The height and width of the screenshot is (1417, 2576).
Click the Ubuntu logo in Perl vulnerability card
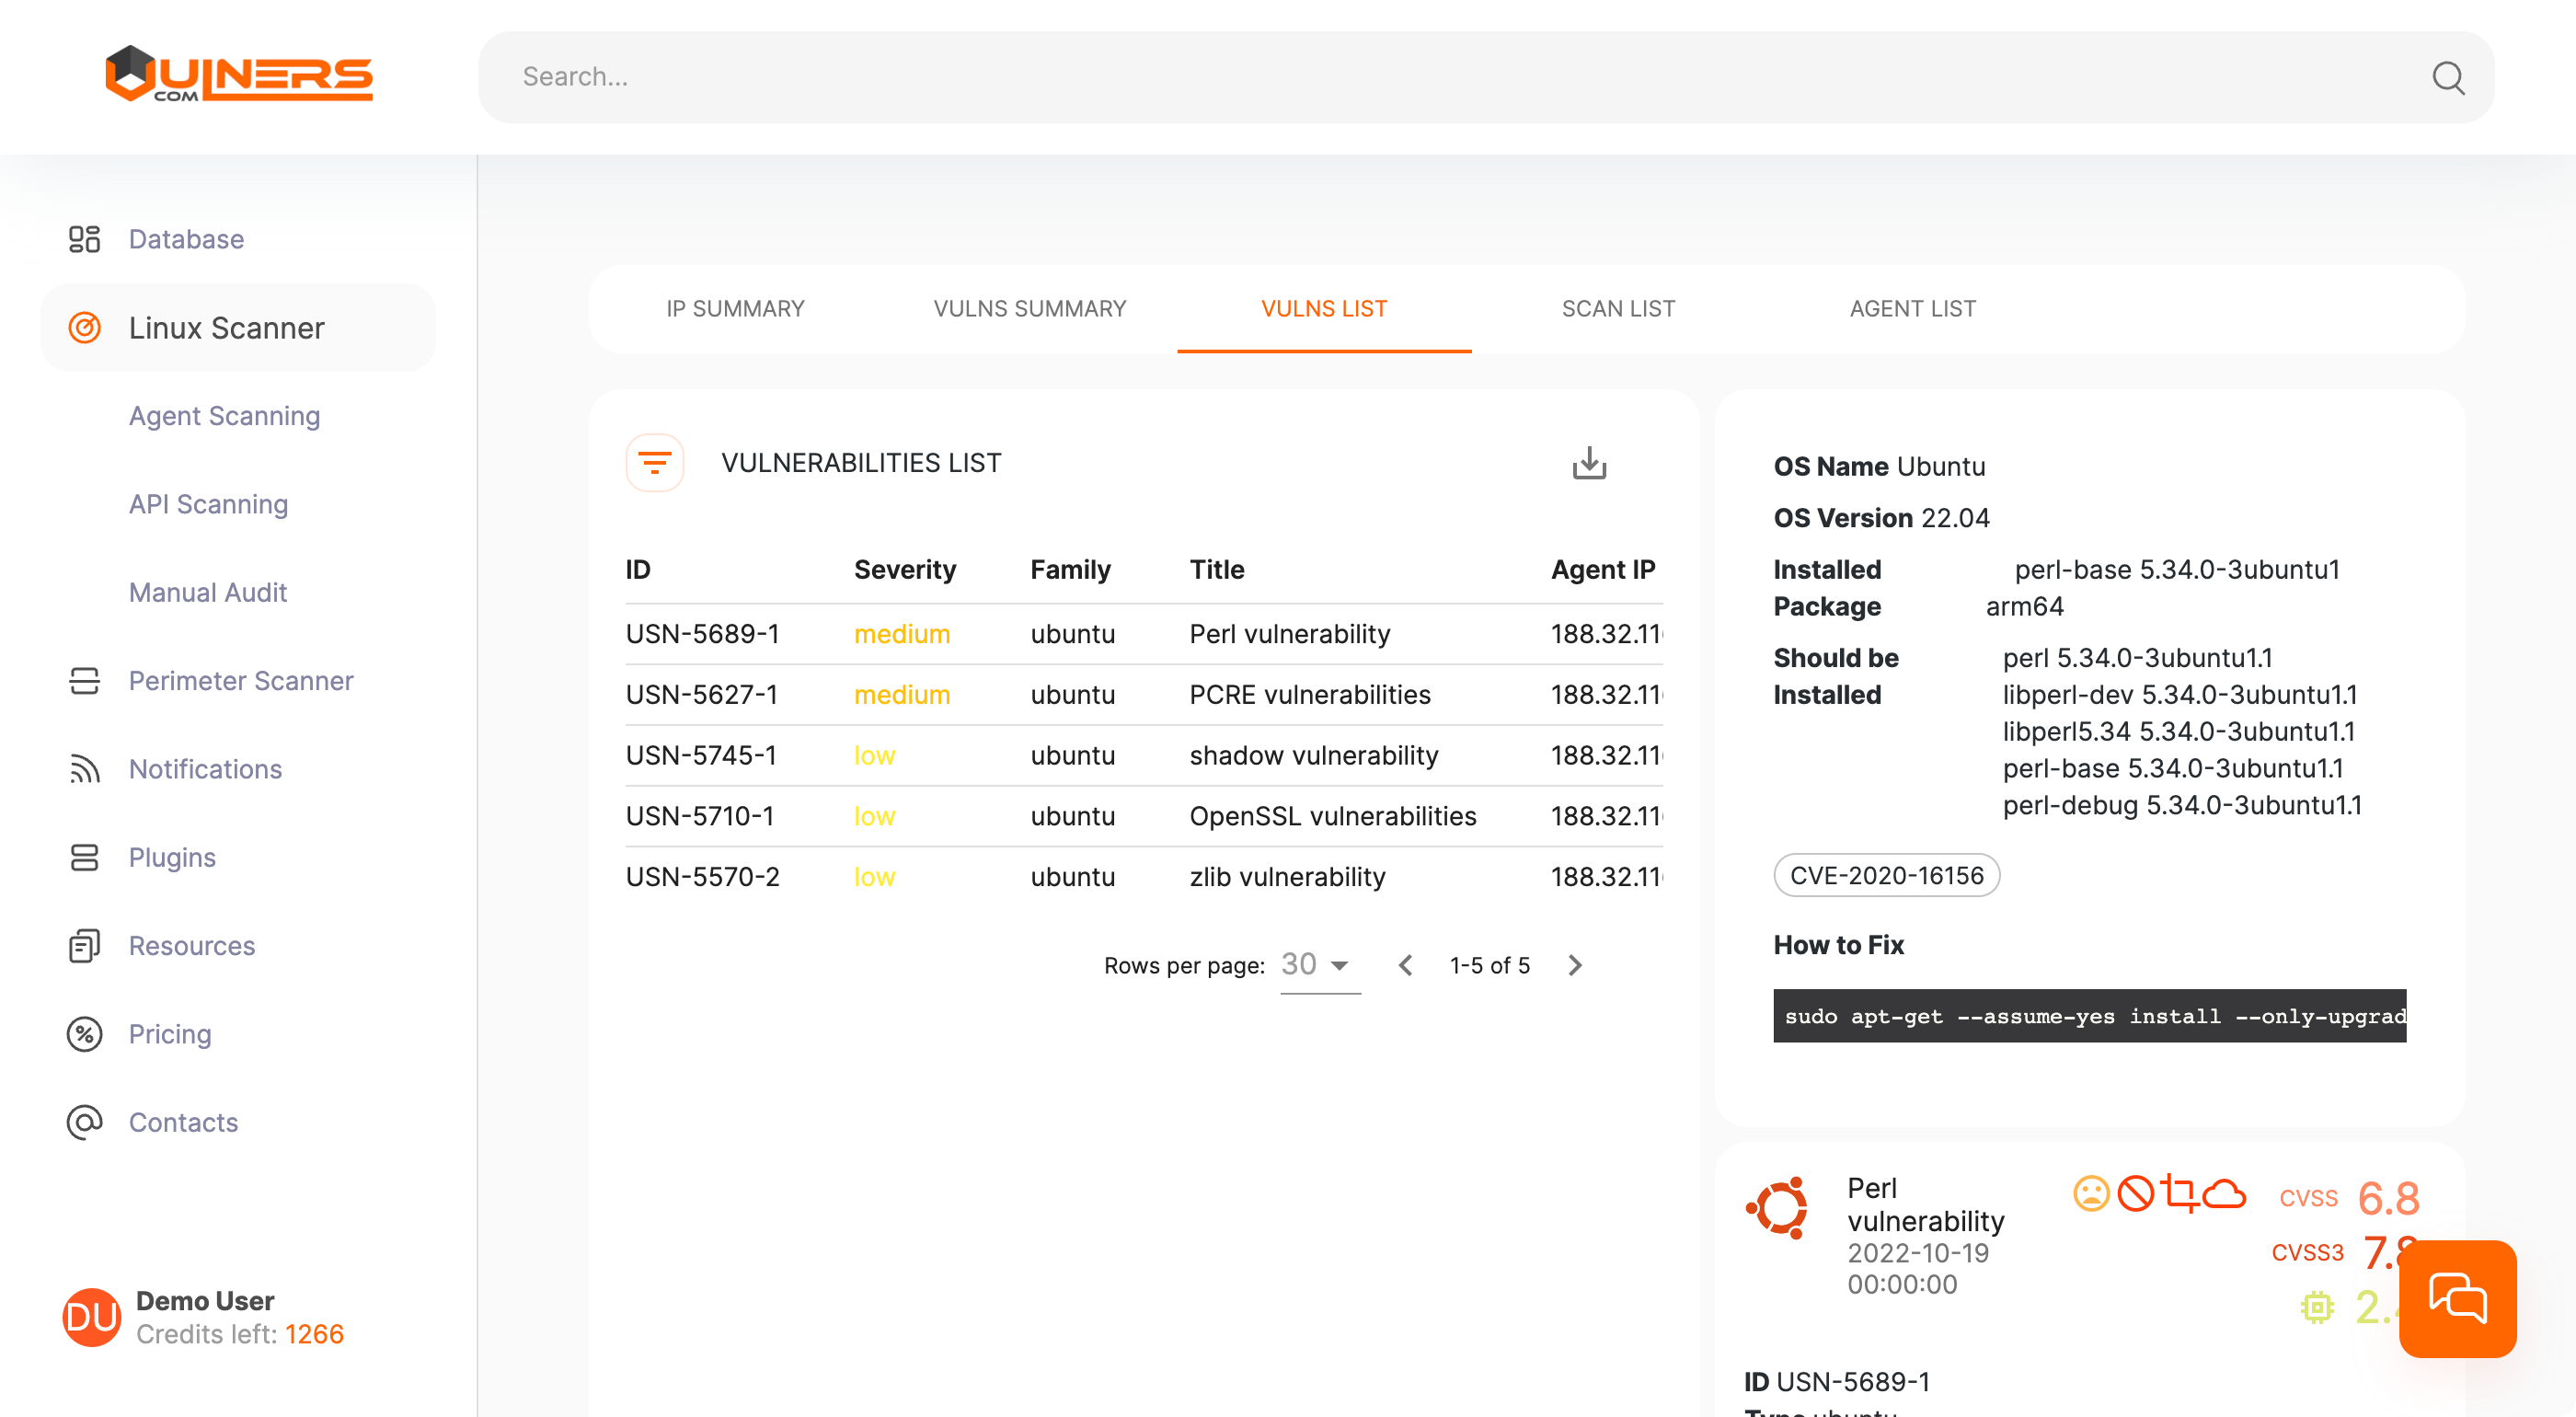coord(1778,1207)
